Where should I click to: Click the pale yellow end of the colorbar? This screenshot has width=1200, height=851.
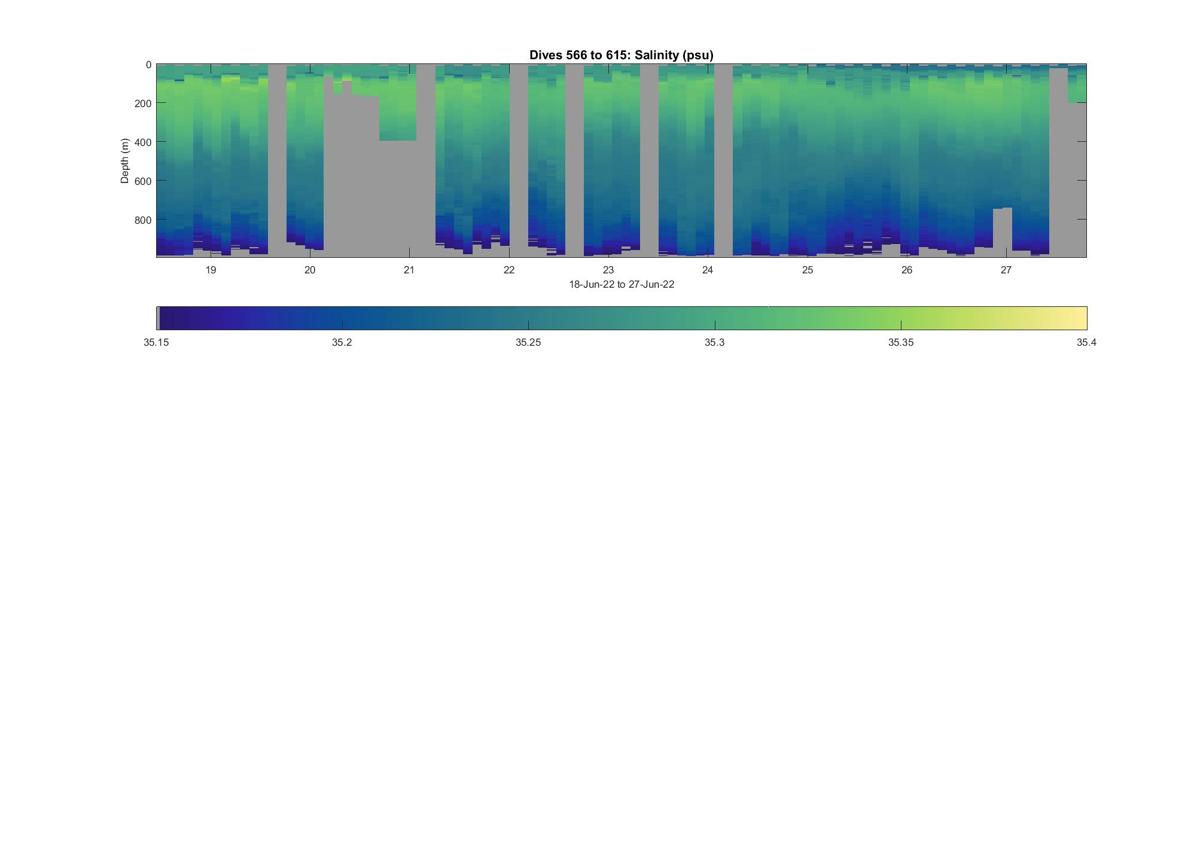click(x=1078, y=318)
